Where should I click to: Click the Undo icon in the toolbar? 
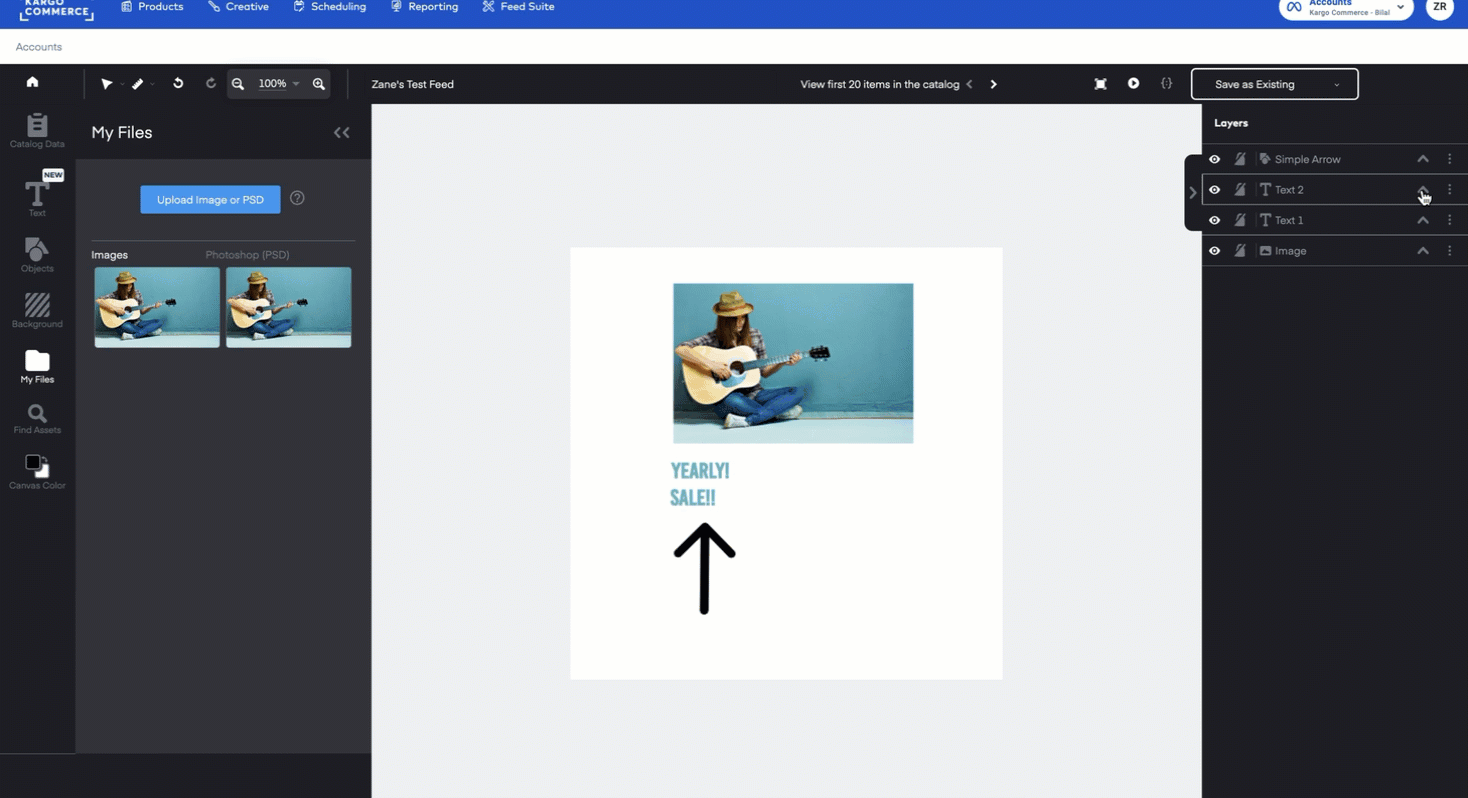coord(178,84)
